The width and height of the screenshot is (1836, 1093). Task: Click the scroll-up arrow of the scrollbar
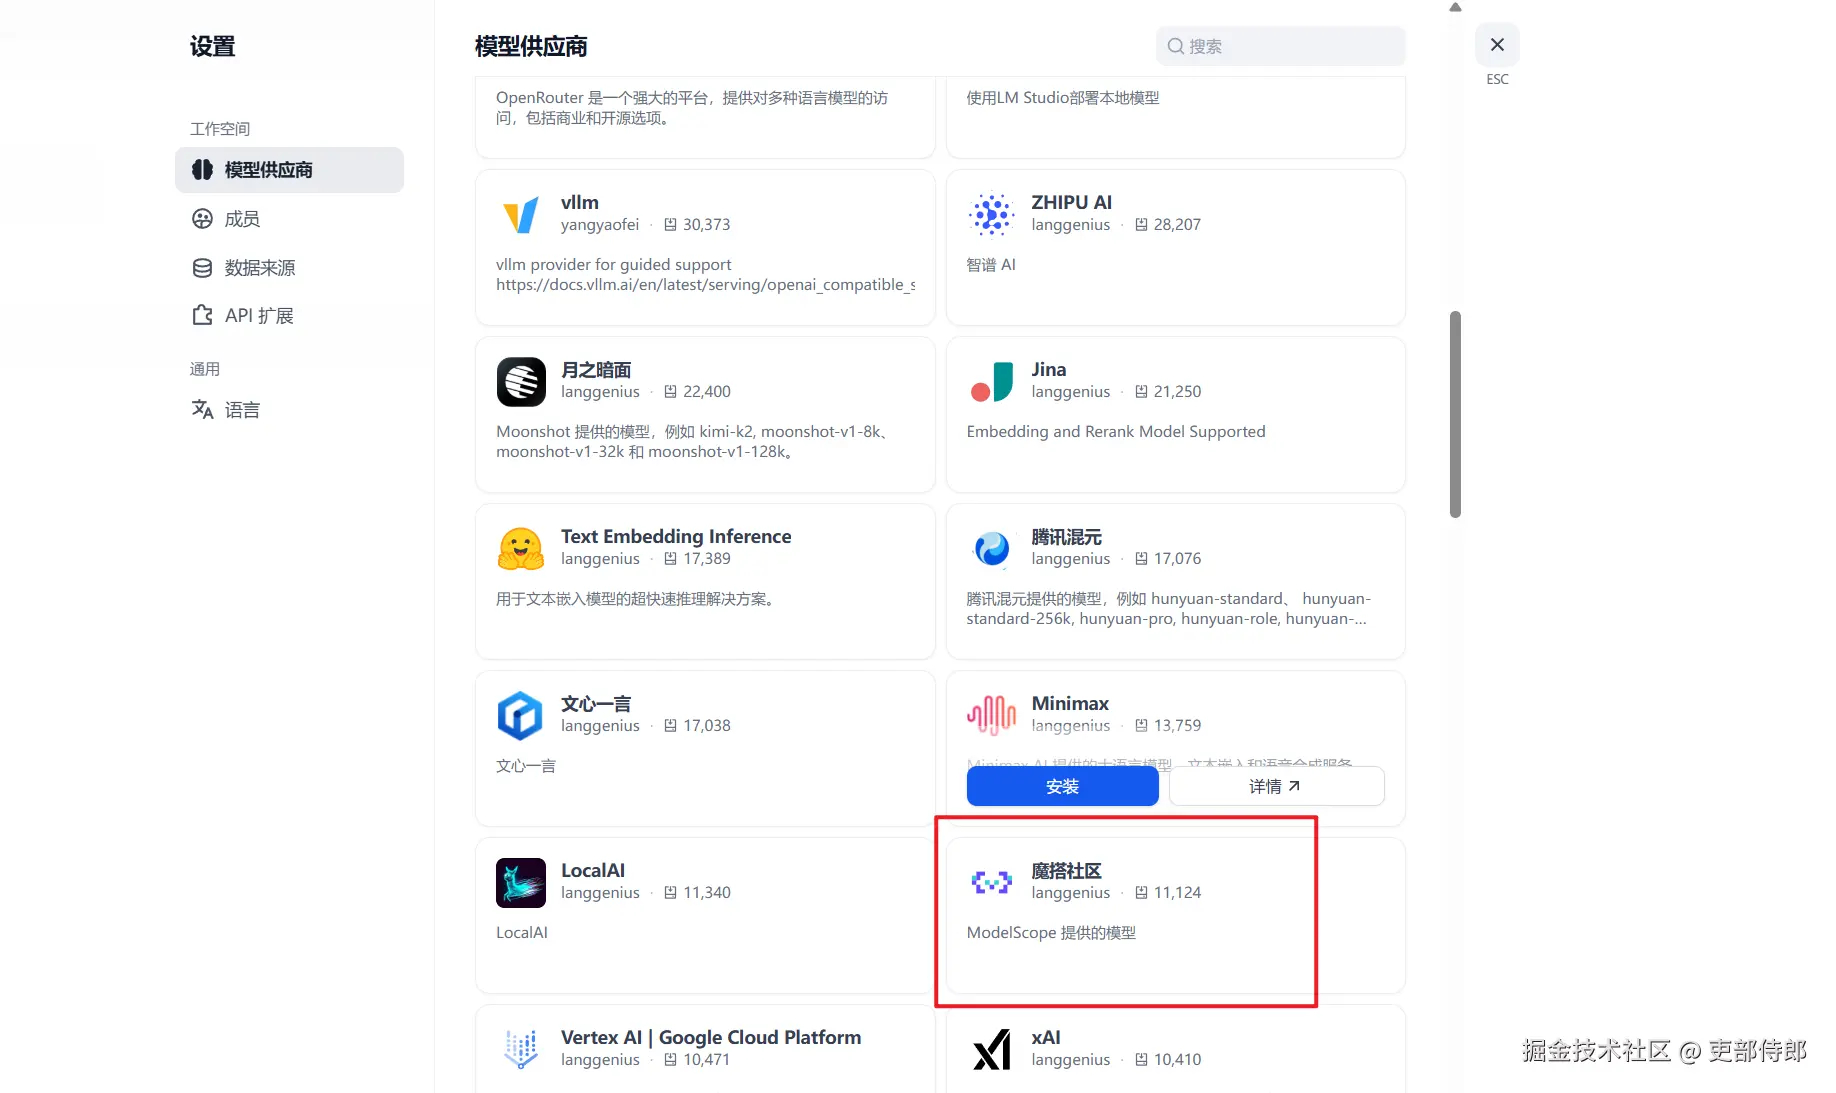point(1455,7)
